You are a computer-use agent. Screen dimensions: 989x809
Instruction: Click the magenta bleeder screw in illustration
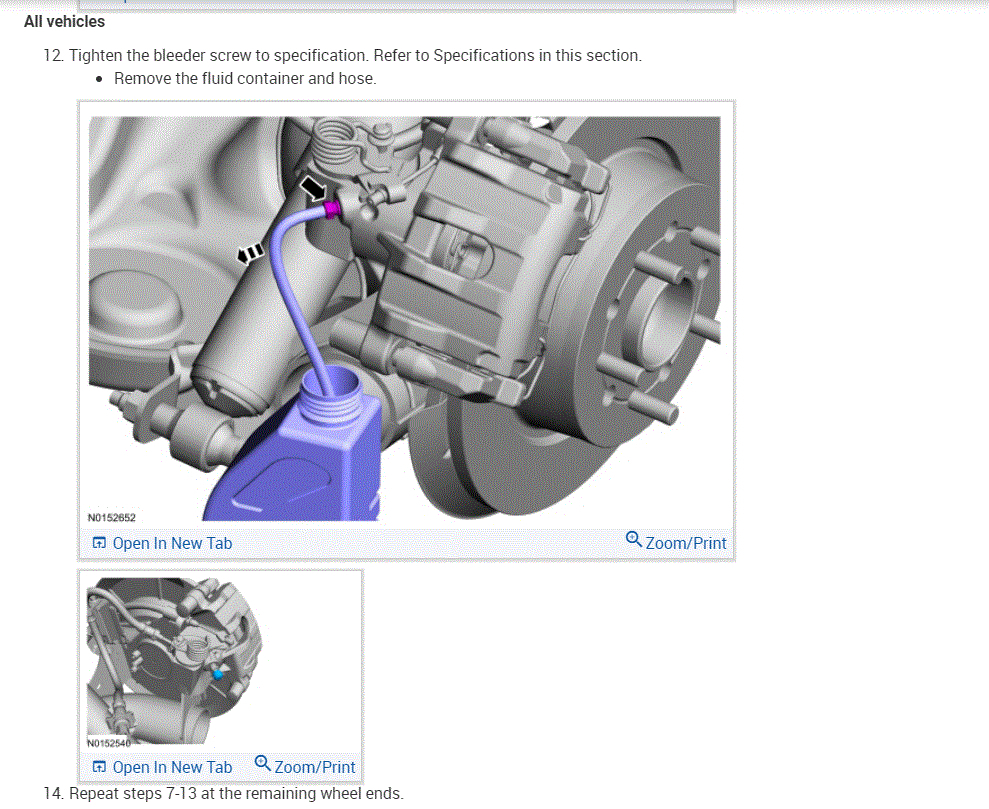tap(332, 209)
